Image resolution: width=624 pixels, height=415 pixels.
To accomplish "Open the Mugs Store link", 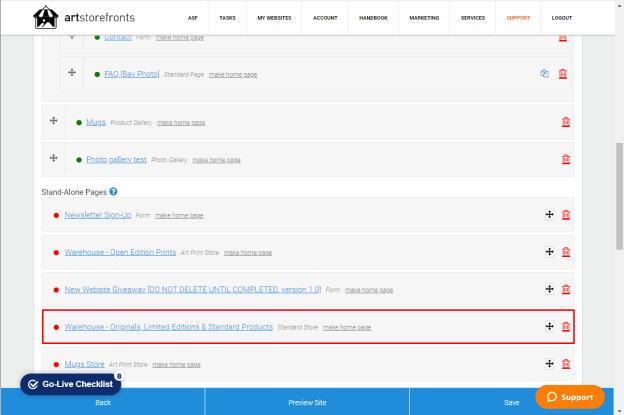I will [x=84, y=364].
